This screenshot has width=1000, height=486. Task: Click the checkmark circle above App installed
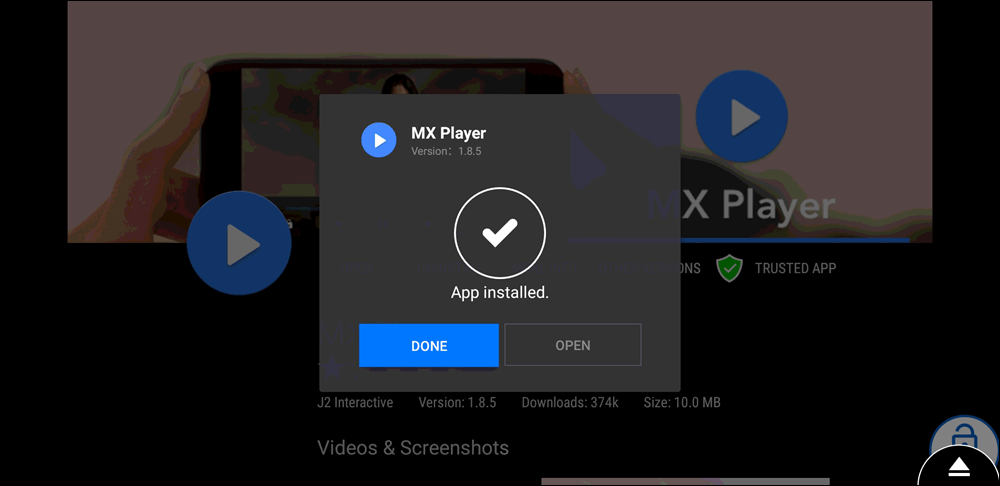499,234
